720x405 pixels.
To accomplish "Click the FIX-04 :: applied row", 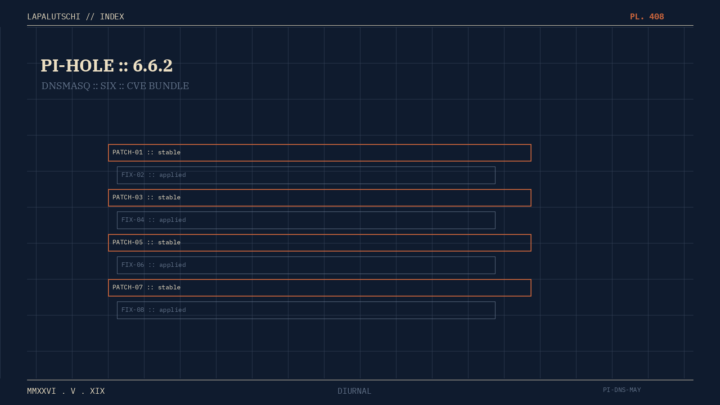I will pyautogui.click(x=306, y=220).
